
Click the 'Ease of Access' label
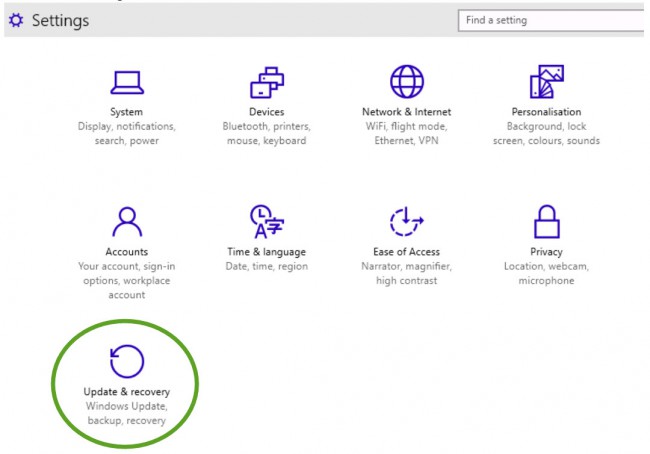[406, 252]
